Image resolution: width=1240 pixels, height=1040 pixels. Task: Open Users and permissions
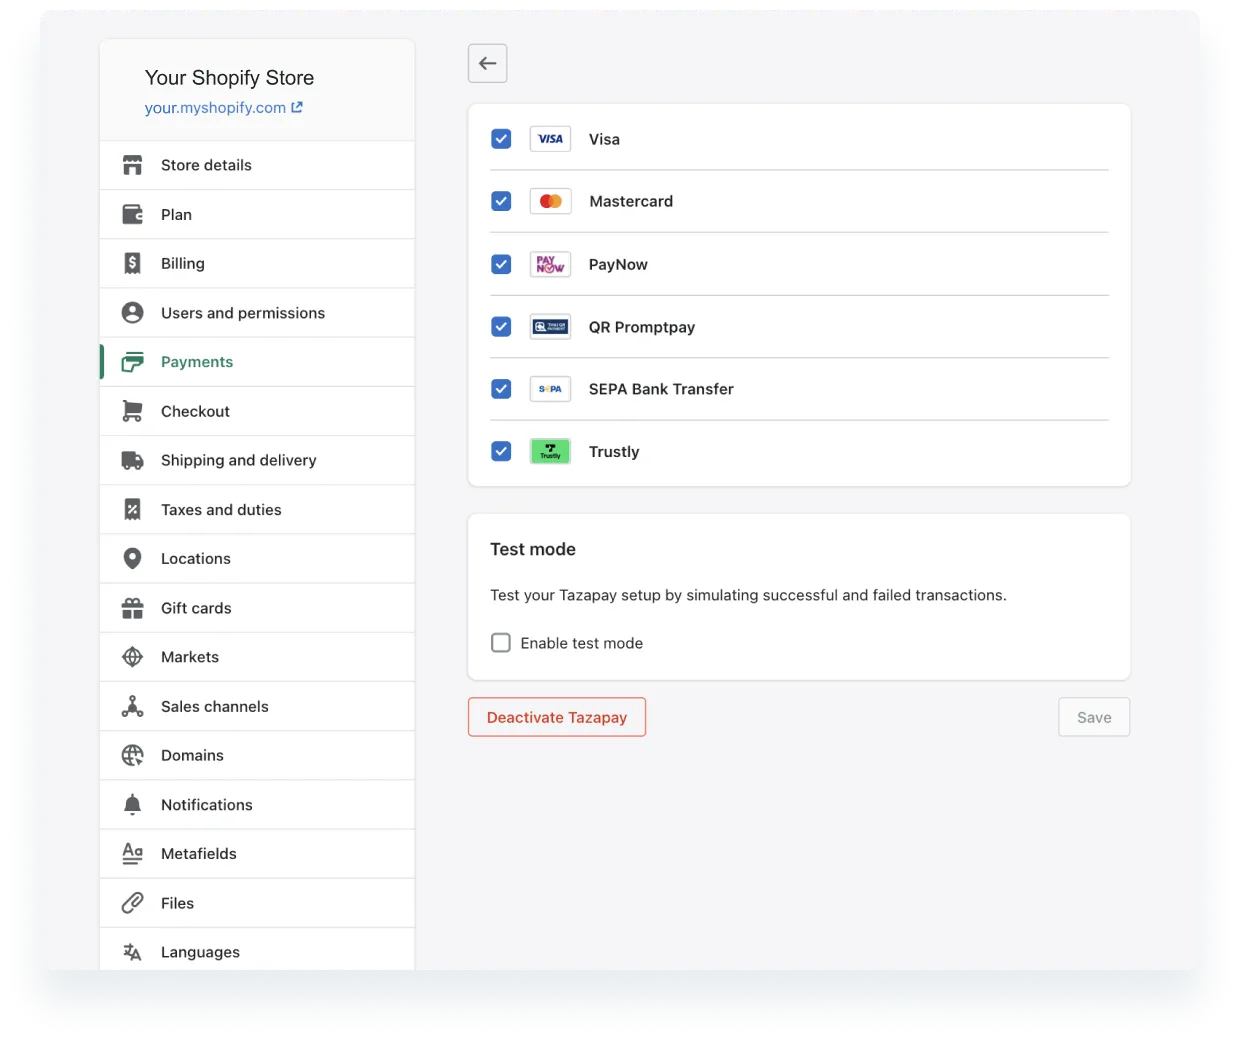point(257,313)
